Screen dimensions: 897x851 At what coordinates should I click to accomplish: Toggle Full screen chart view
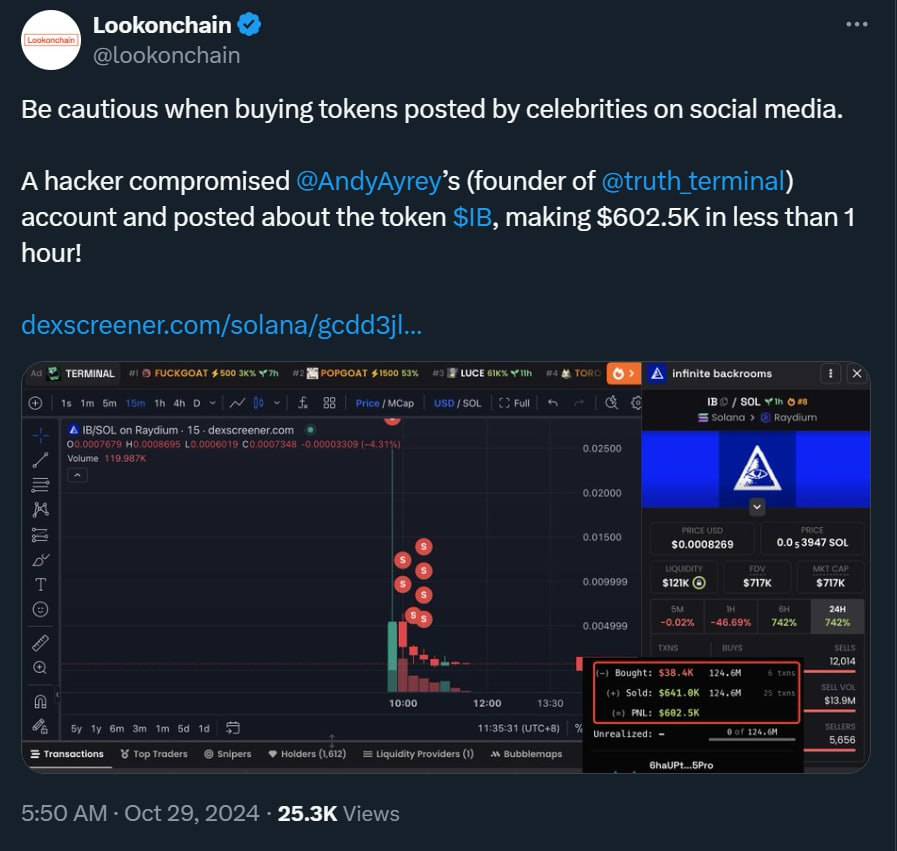[x=515, y=403]
